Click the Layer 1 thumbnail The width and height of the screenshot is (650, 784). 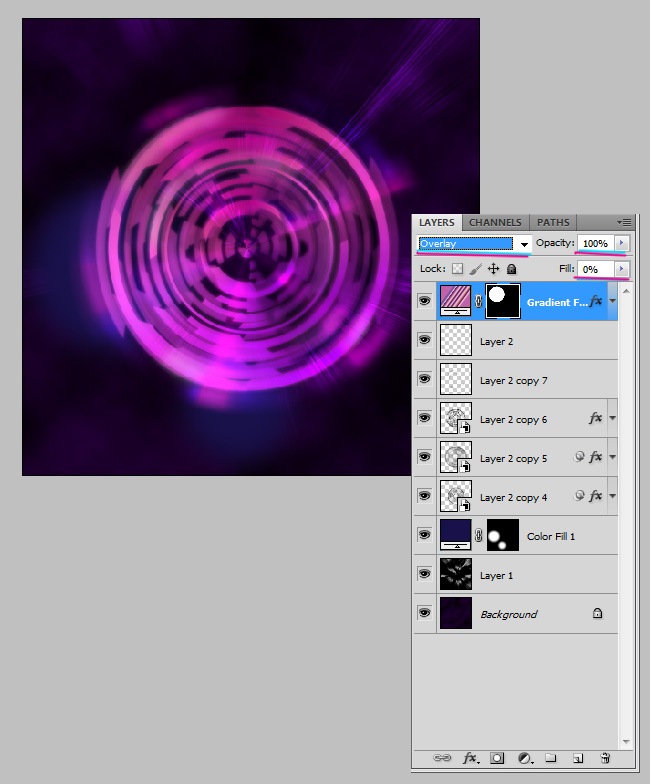pos(456,574)
